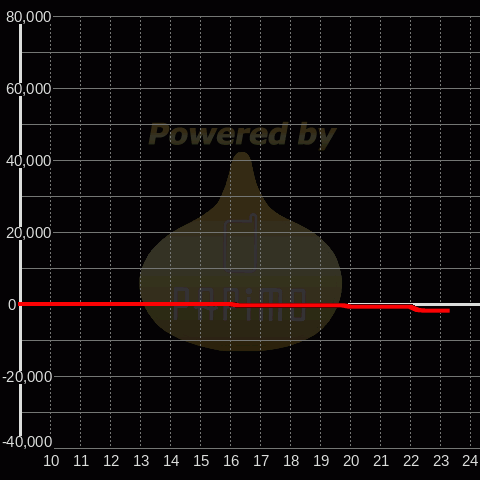Click the red line's dip at 16

click(234, 305)
